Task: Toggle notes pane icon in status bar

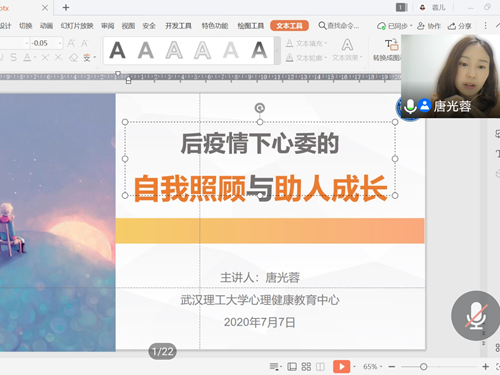Action: tap(274, 367)
